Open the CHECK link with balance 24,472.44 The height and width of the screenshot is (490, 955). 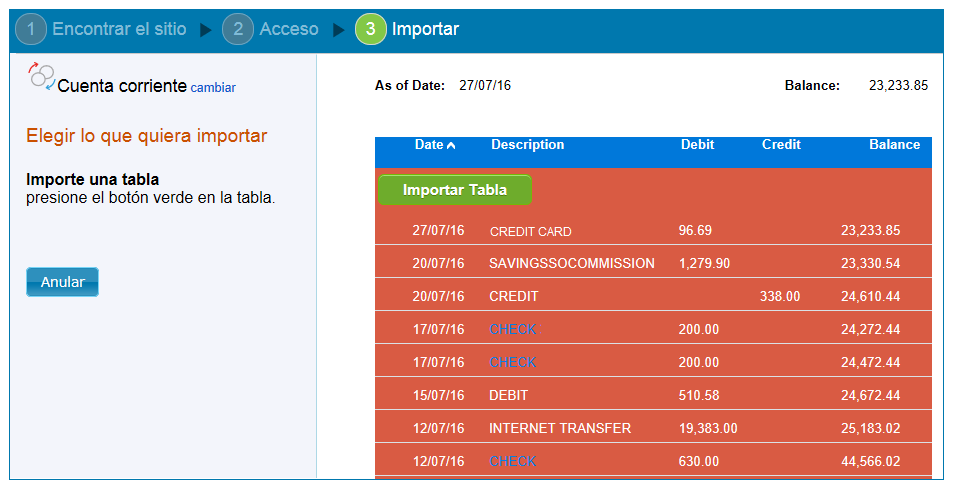click(513, 362)
